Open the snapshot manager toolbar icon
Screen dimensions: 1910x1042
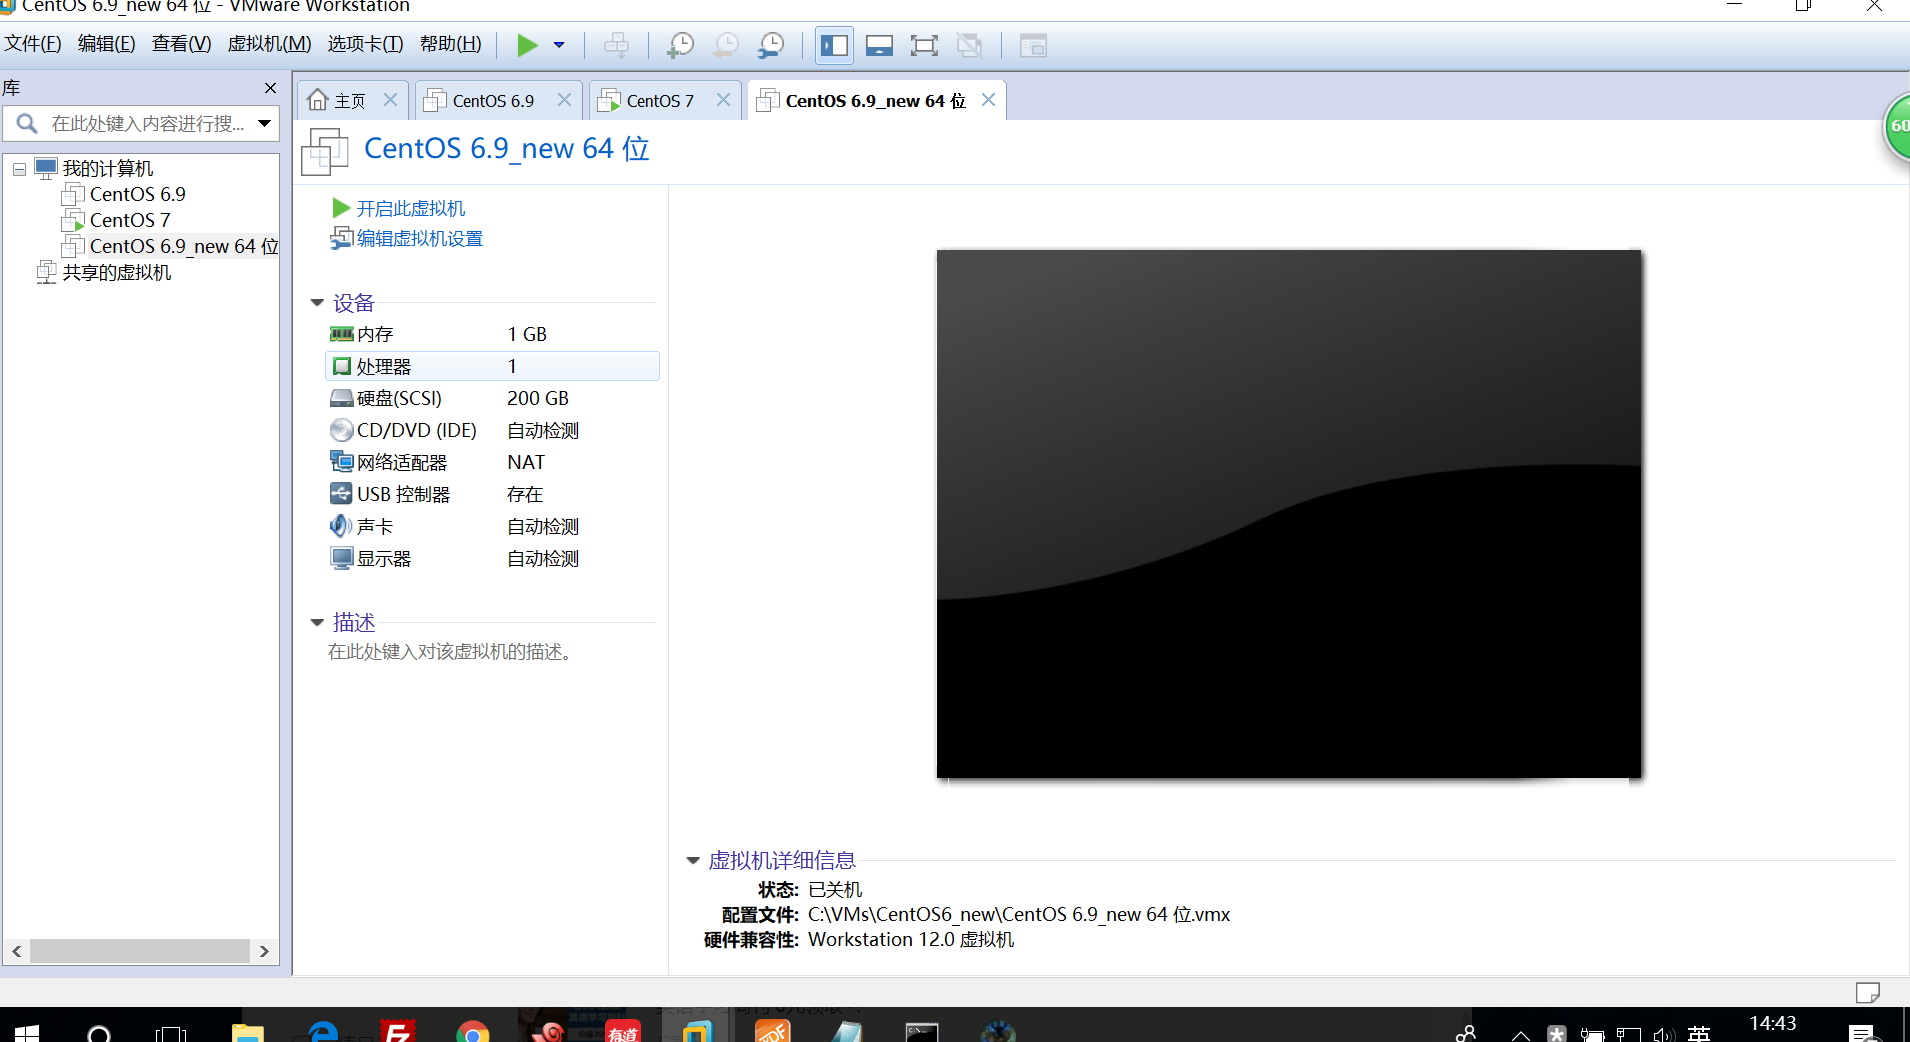771,45
